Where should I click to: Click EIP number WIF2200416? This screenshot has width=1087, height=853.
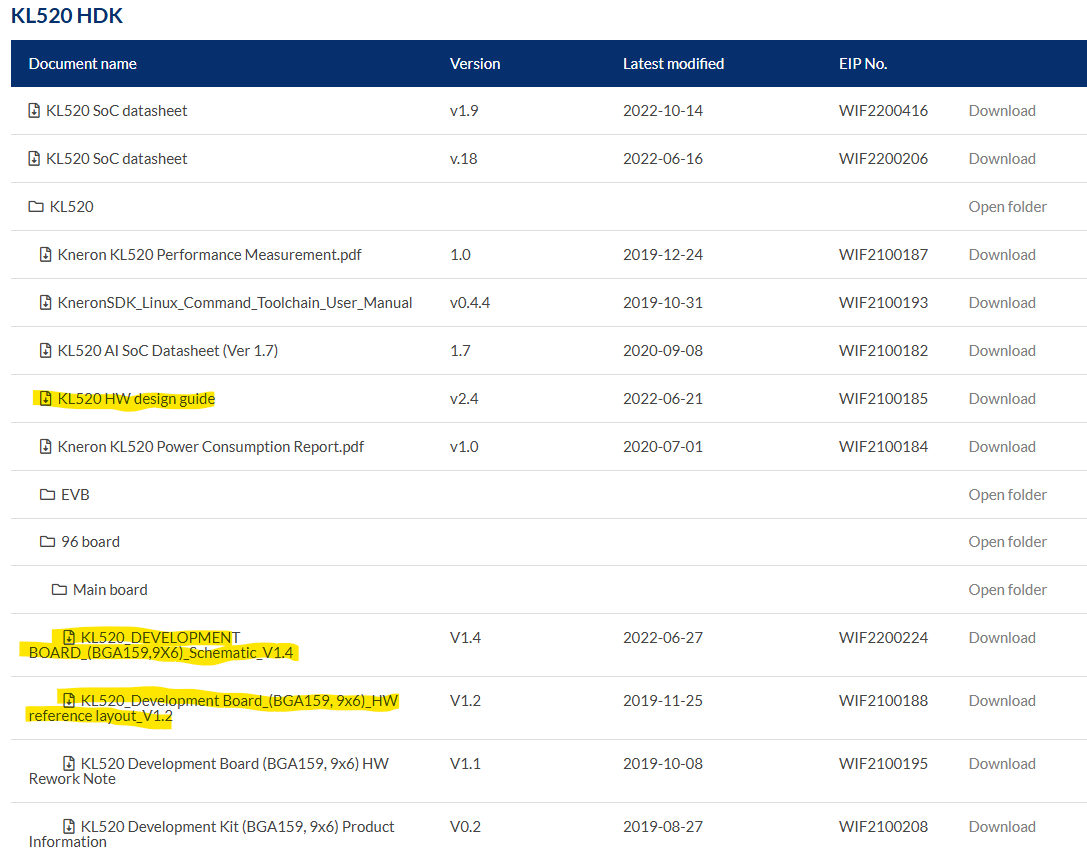click(x=883, y=110)
